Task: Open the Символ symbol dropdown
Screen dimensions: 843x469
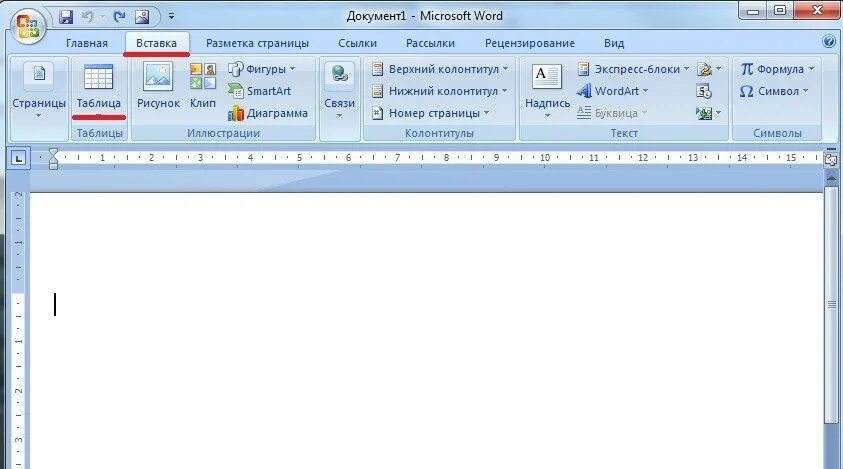Action: [x=774, y=91]
